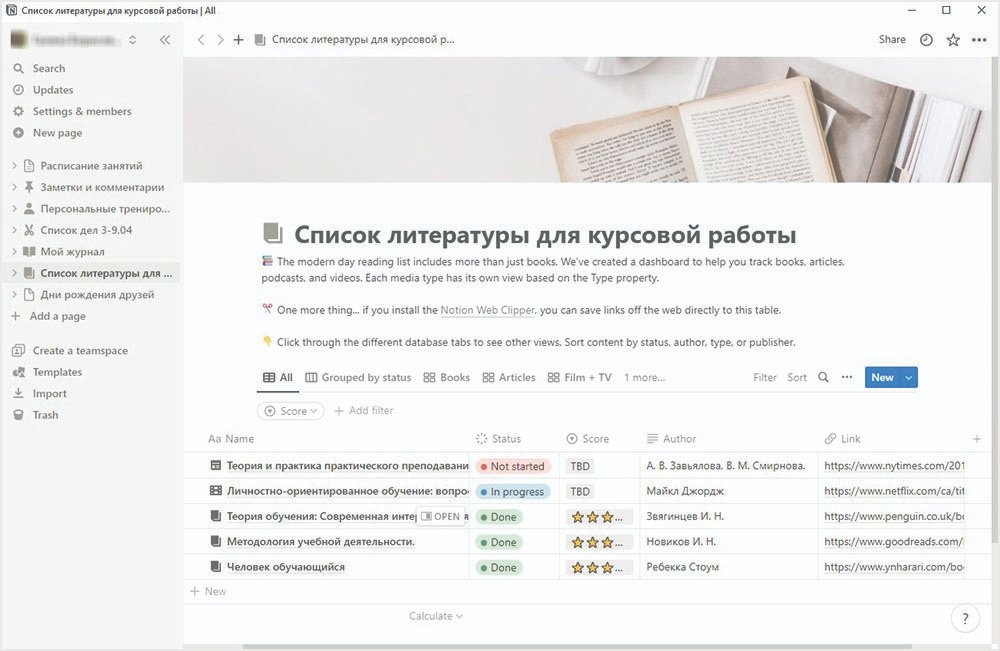This screenshot has width=1000, height=651.
Task: Click the Share button
Action: (x=892, y=40)
